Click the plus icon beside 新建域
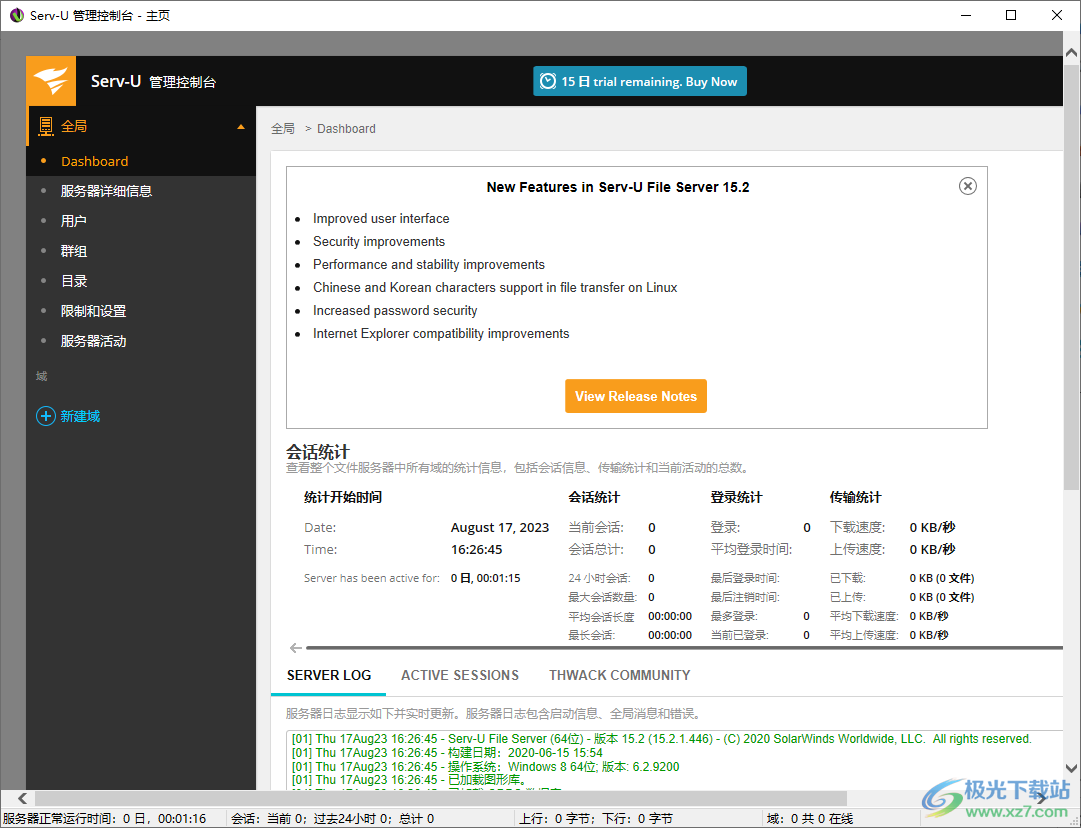1081x828 pixels. click(x=46, y=416)
